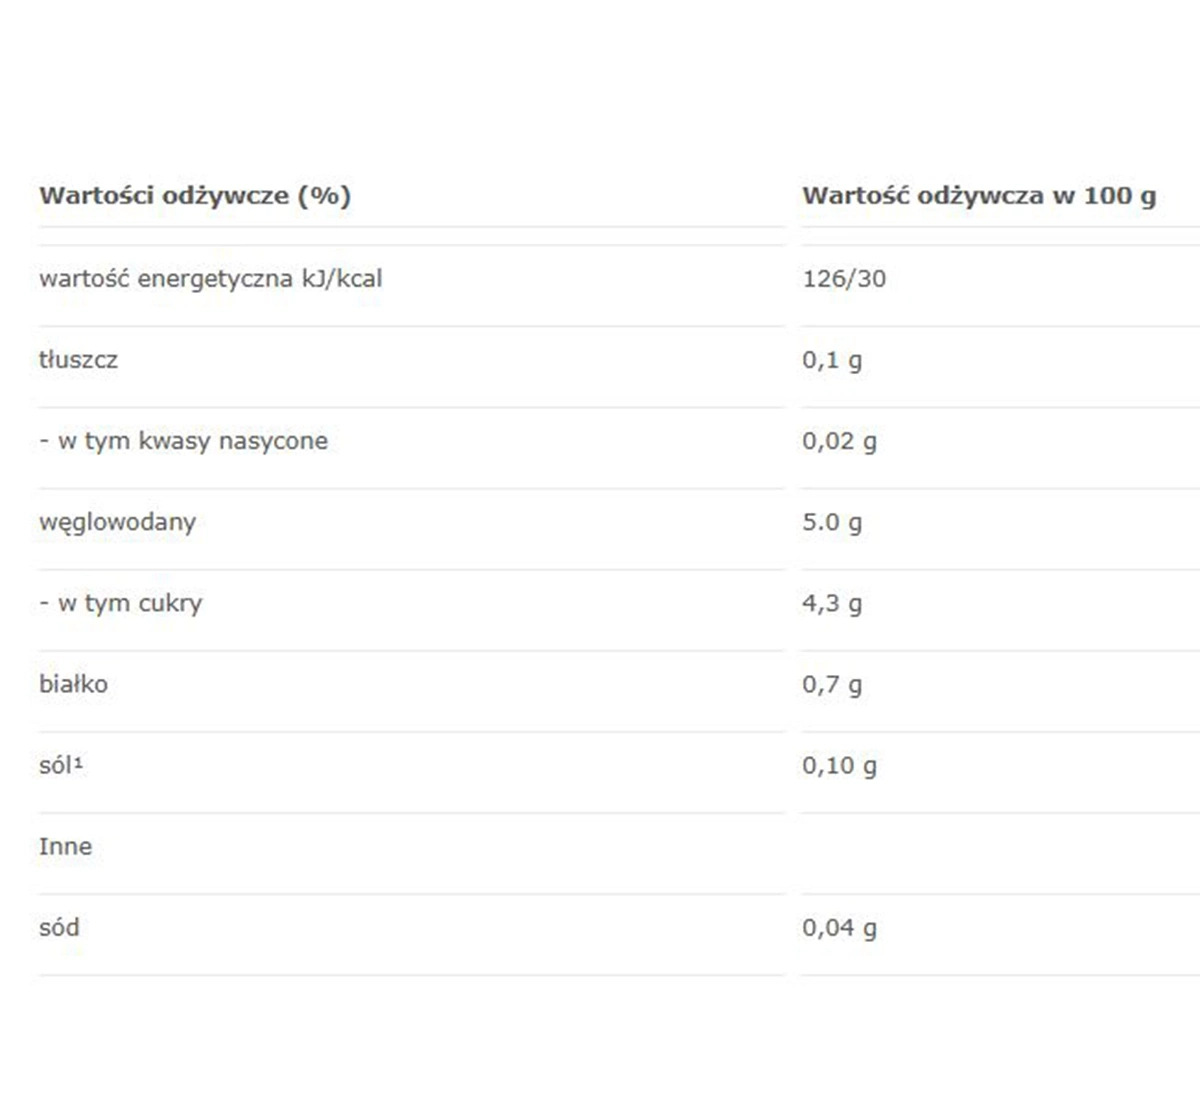Click the sugars value '4,3 g'
The height and width of the screenshot is (1120, 1200).
pyautogui.click(x=831, y=603)
